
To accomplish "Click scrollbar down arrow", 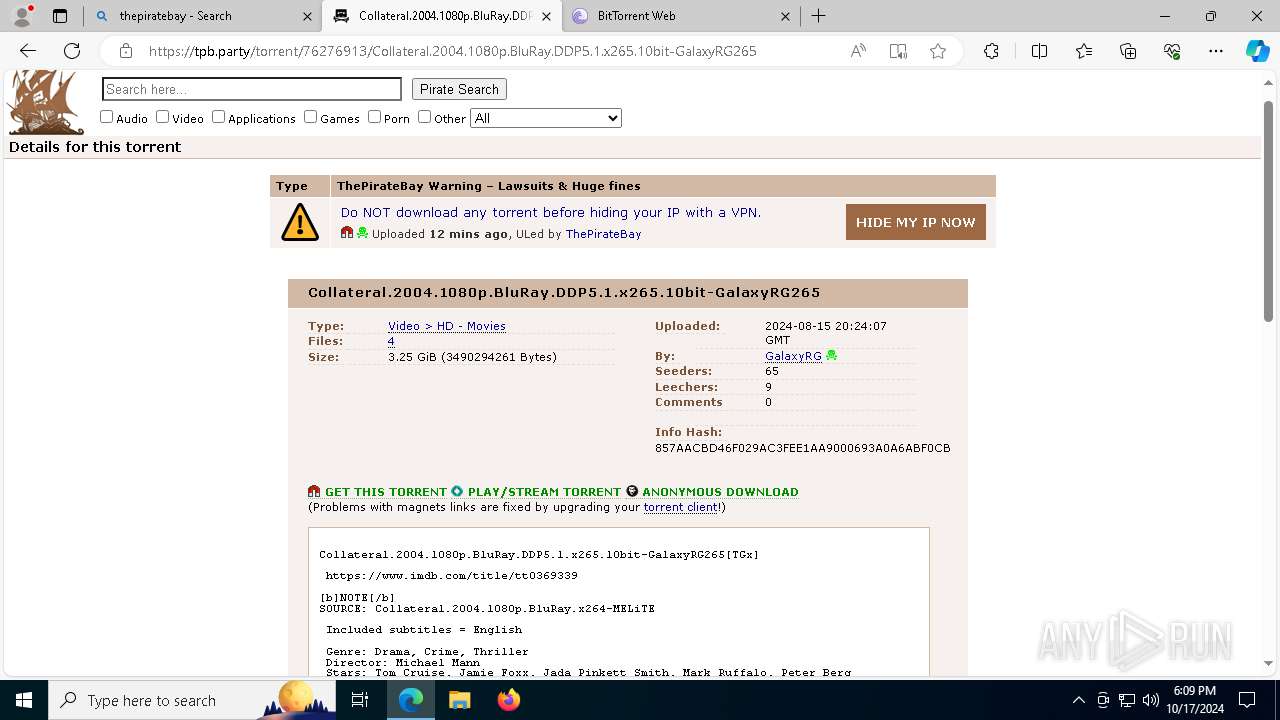I will (x=1268, y=663).
